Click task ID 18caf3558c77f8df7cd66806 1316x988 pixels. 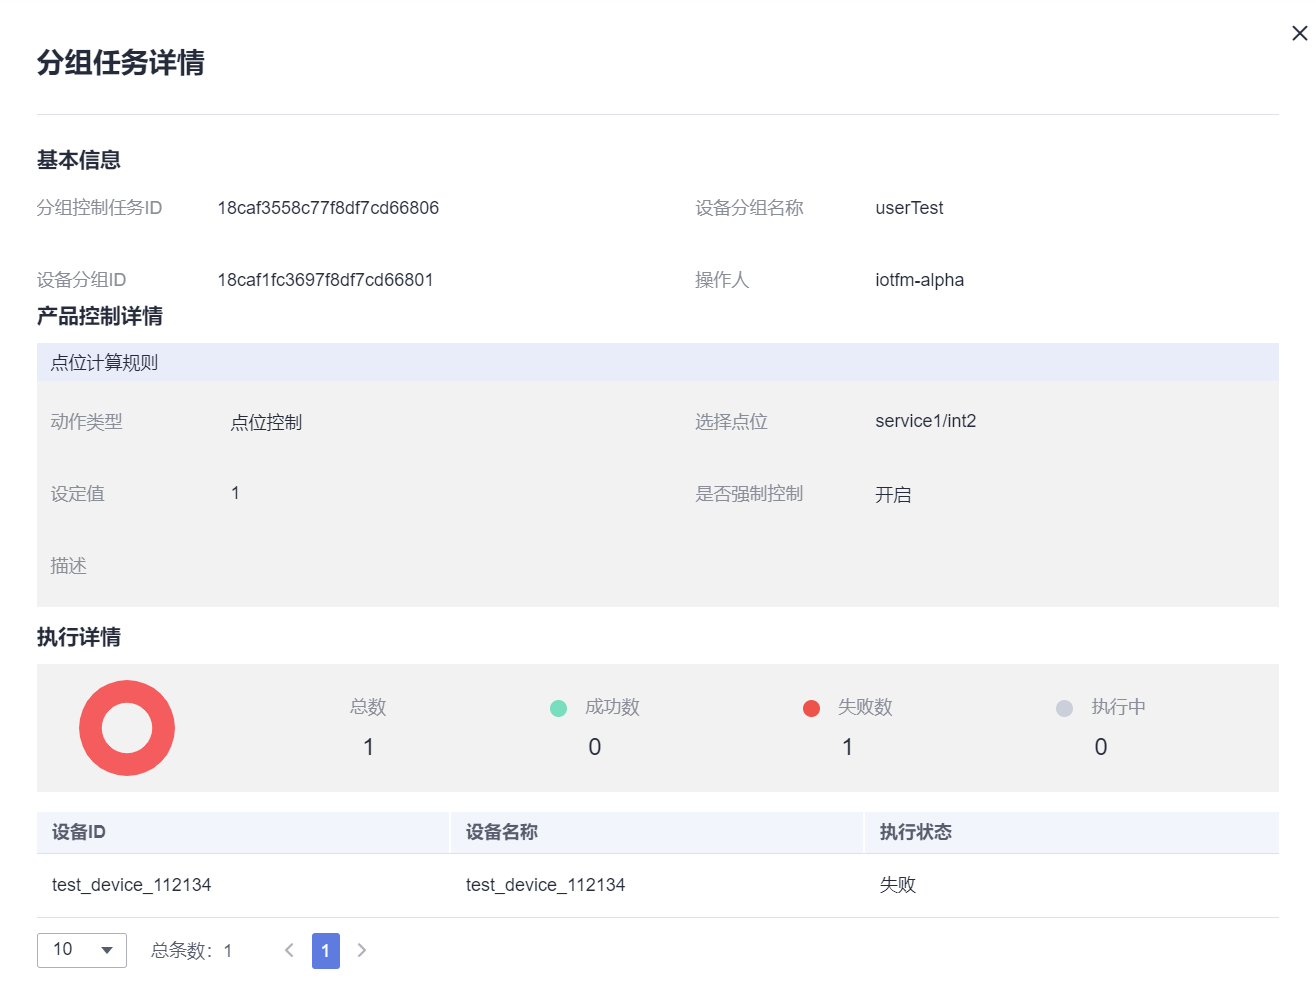tap(328, 208)
